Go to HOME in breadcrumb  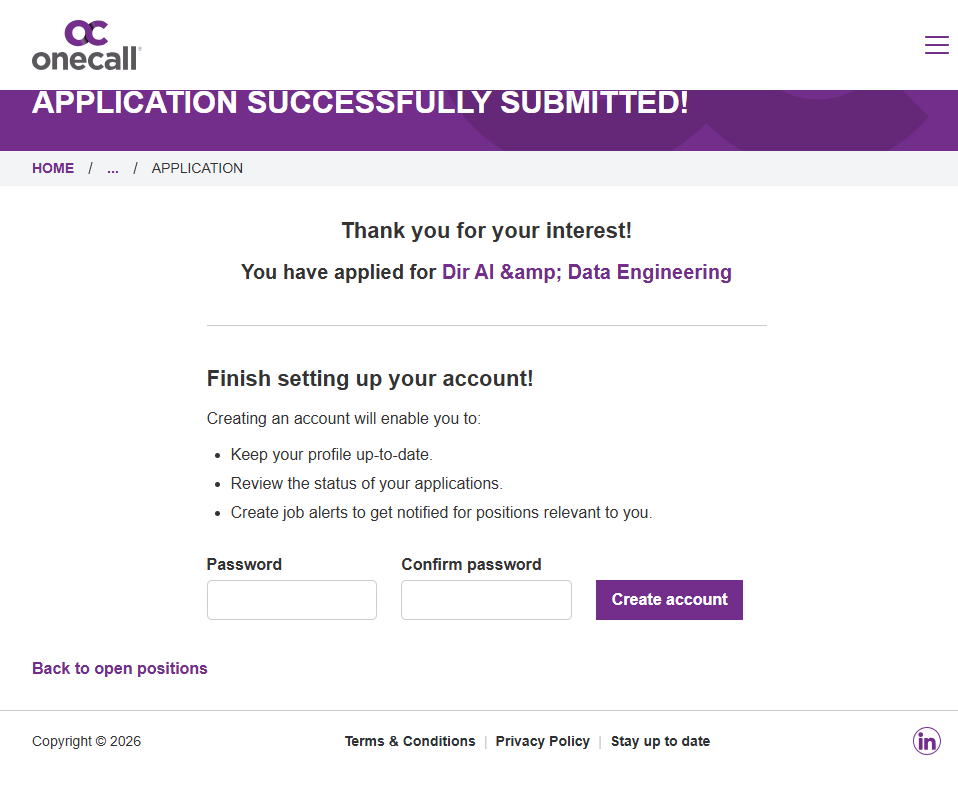[x=53, y=168]
